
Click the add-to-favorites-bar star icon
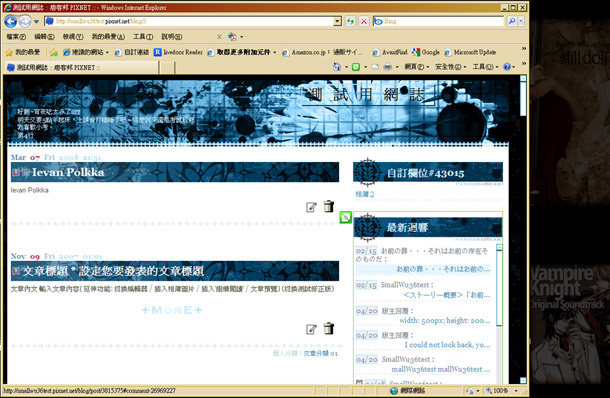54,52
